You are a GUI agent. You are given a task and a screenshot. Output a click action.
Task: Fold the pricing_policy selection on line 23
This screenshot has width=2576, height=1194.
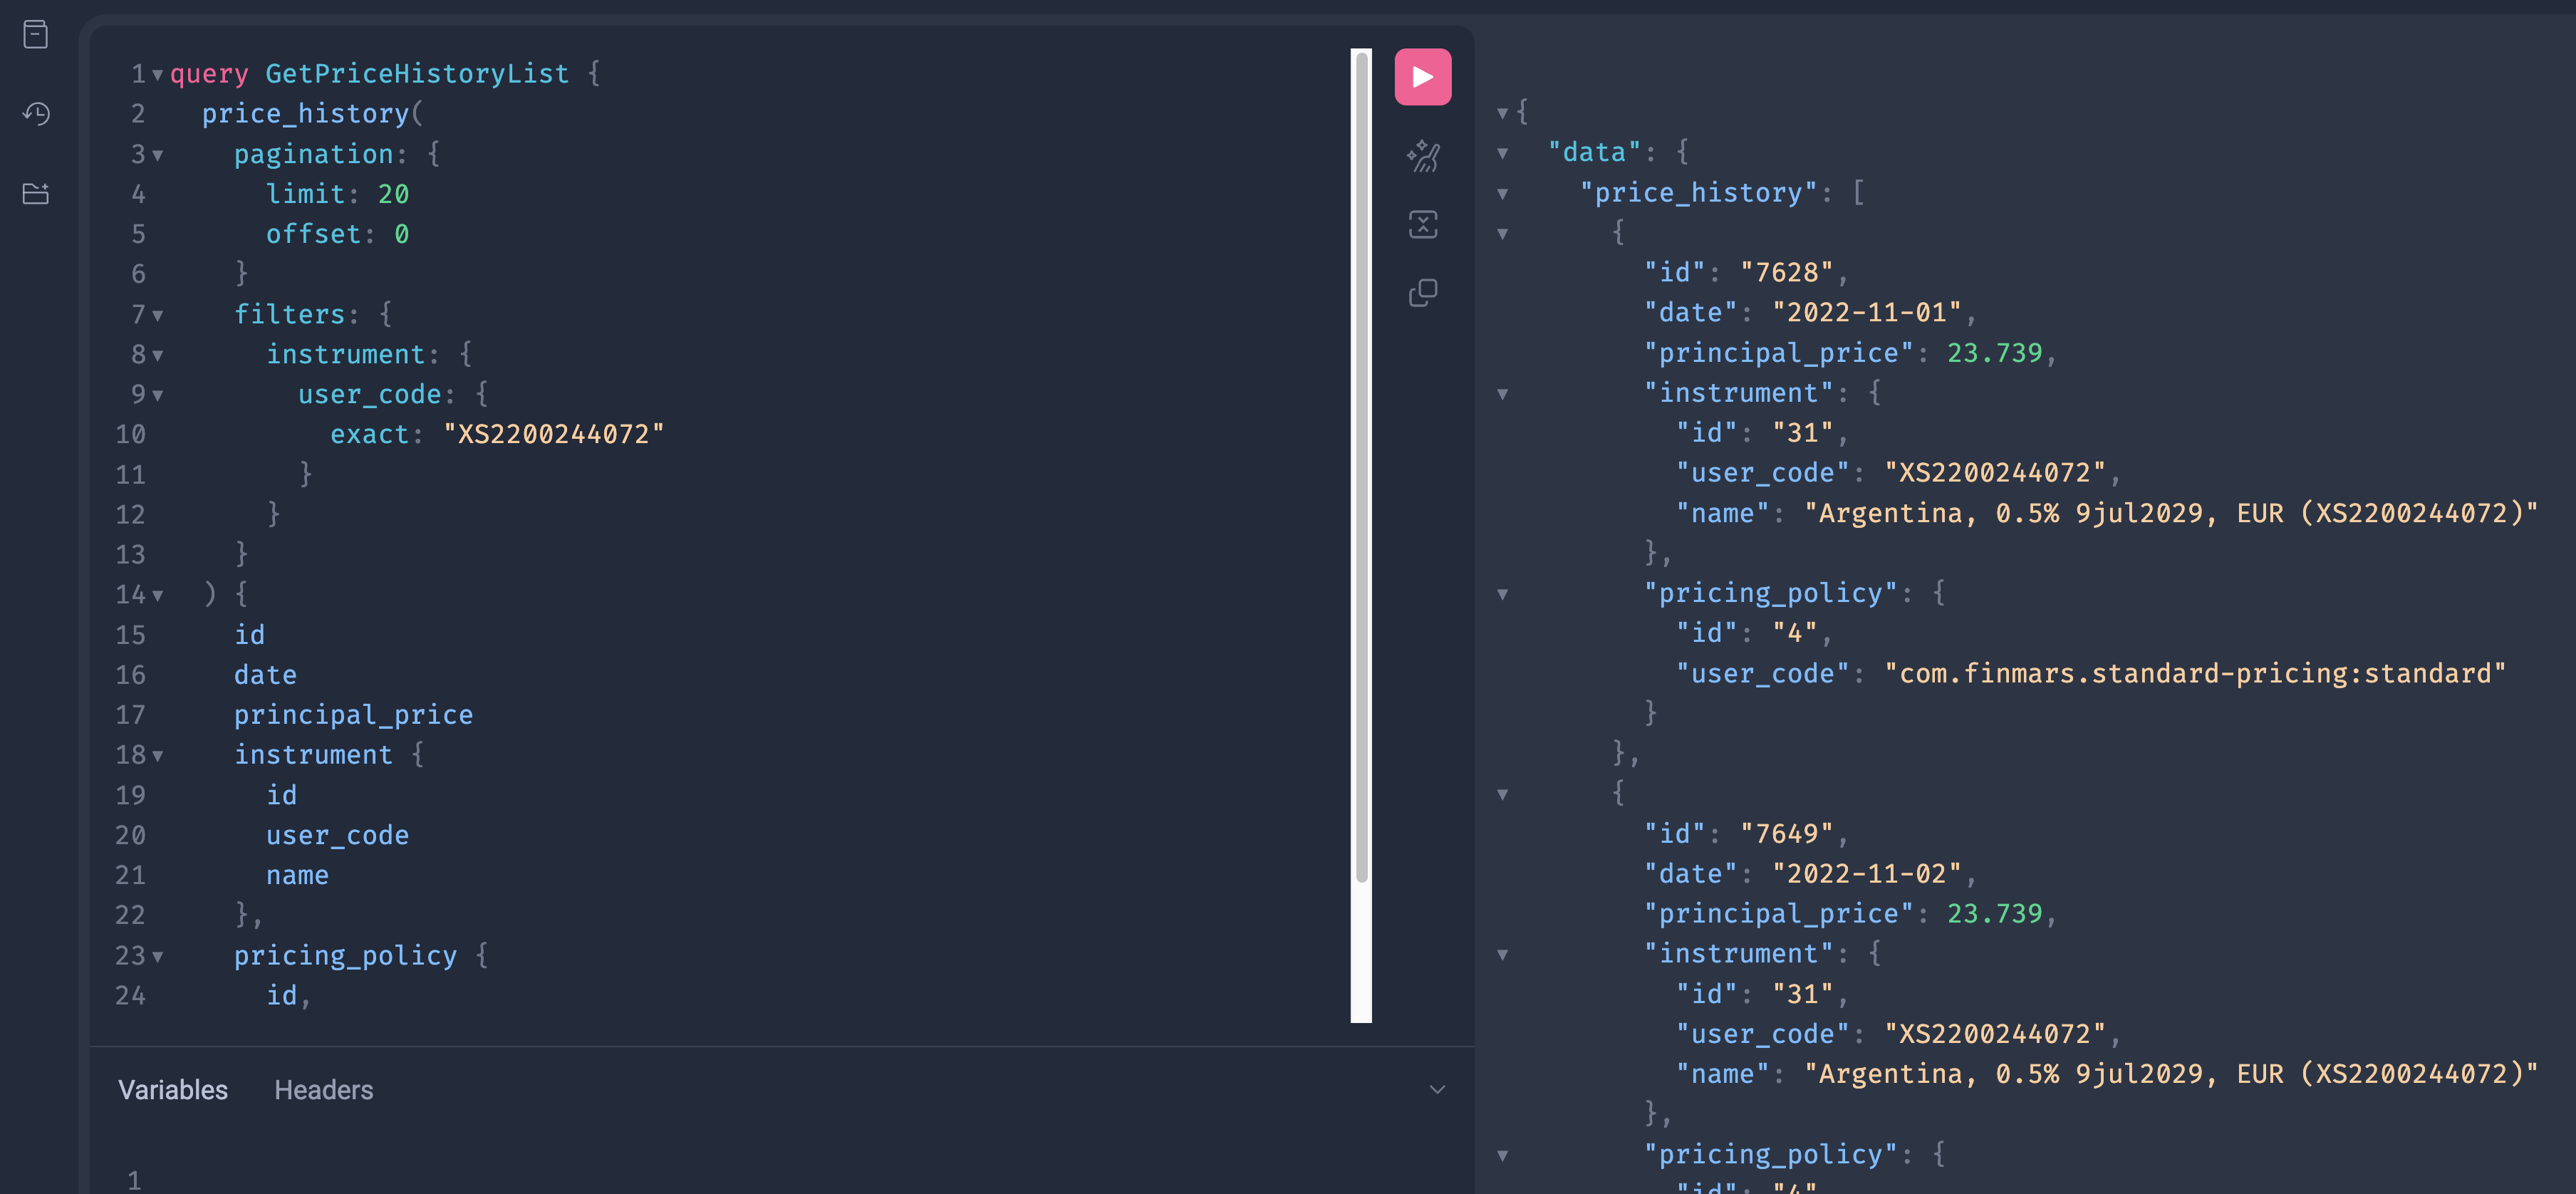coord(157,957)
